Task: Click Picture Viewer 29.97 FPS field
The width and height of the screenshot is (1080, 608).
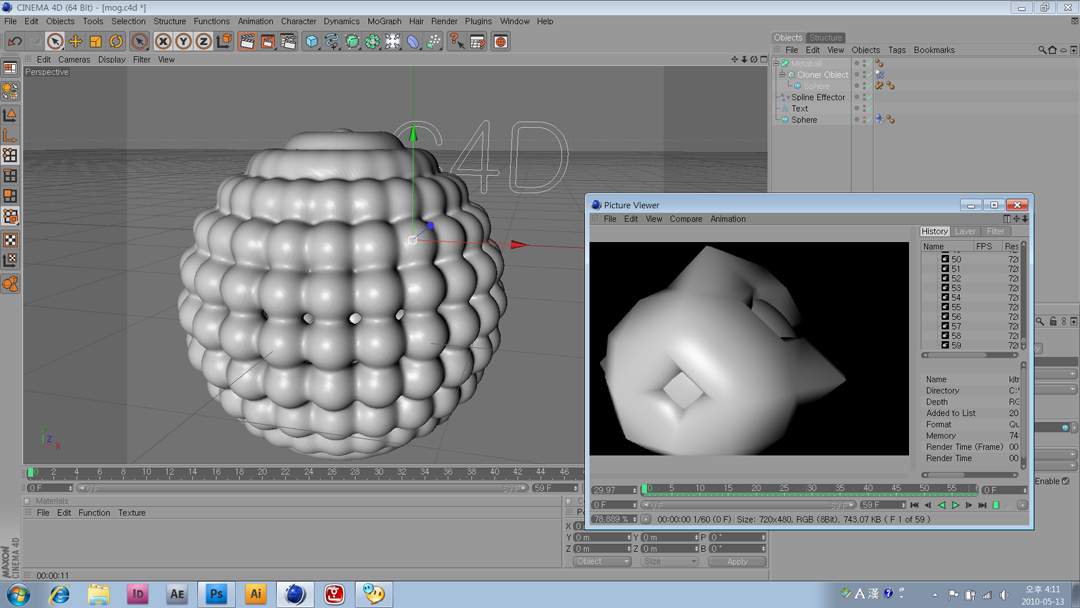Action: (614, 490)
